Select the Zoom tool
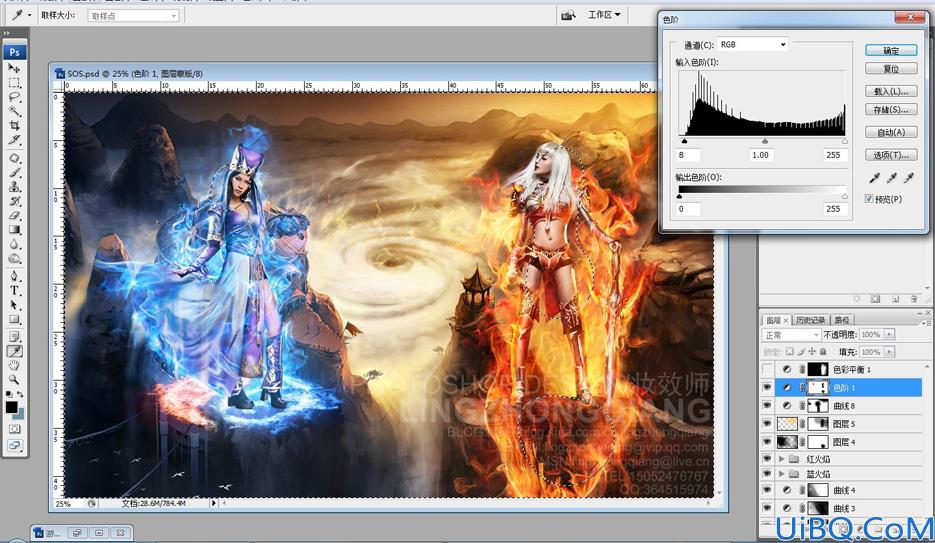The width and height of the screenshot is (935, 543). point(14,380)
